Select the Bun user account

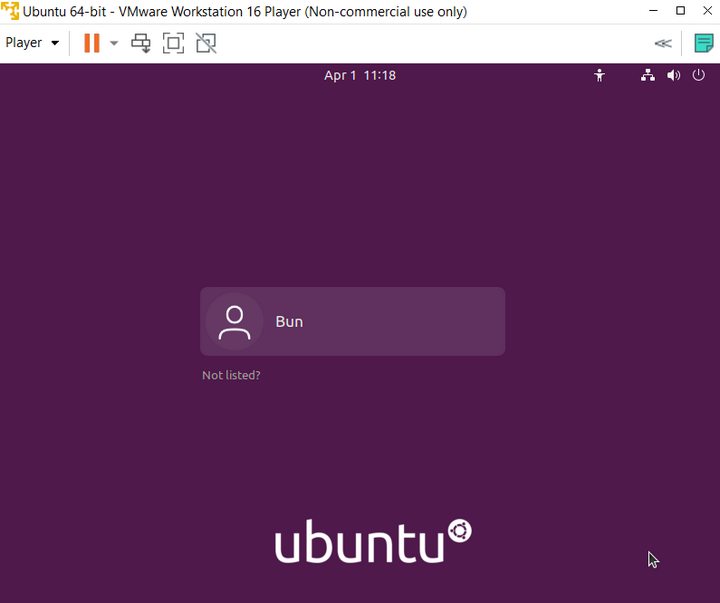click(353, 321)
